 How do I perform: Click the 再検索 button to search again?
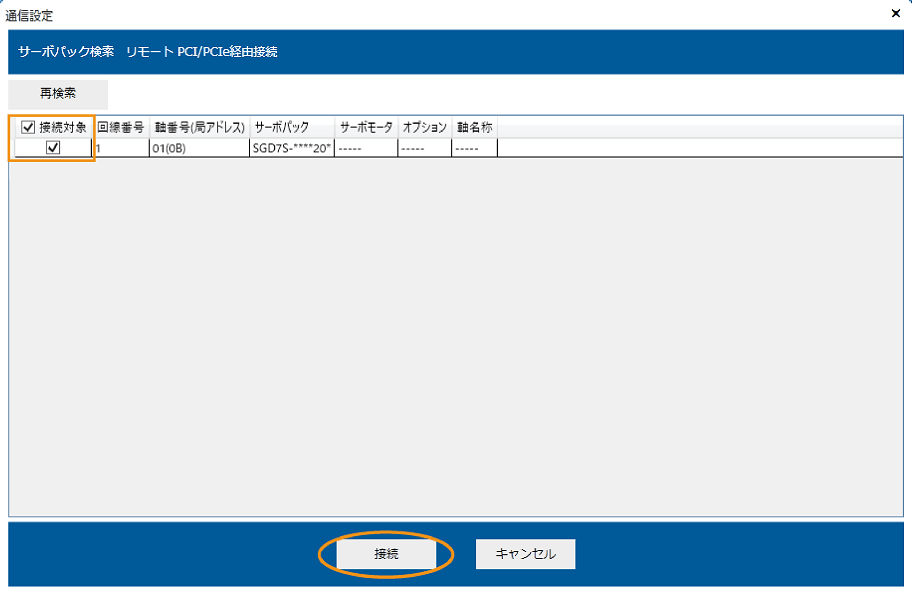(56, 94)
